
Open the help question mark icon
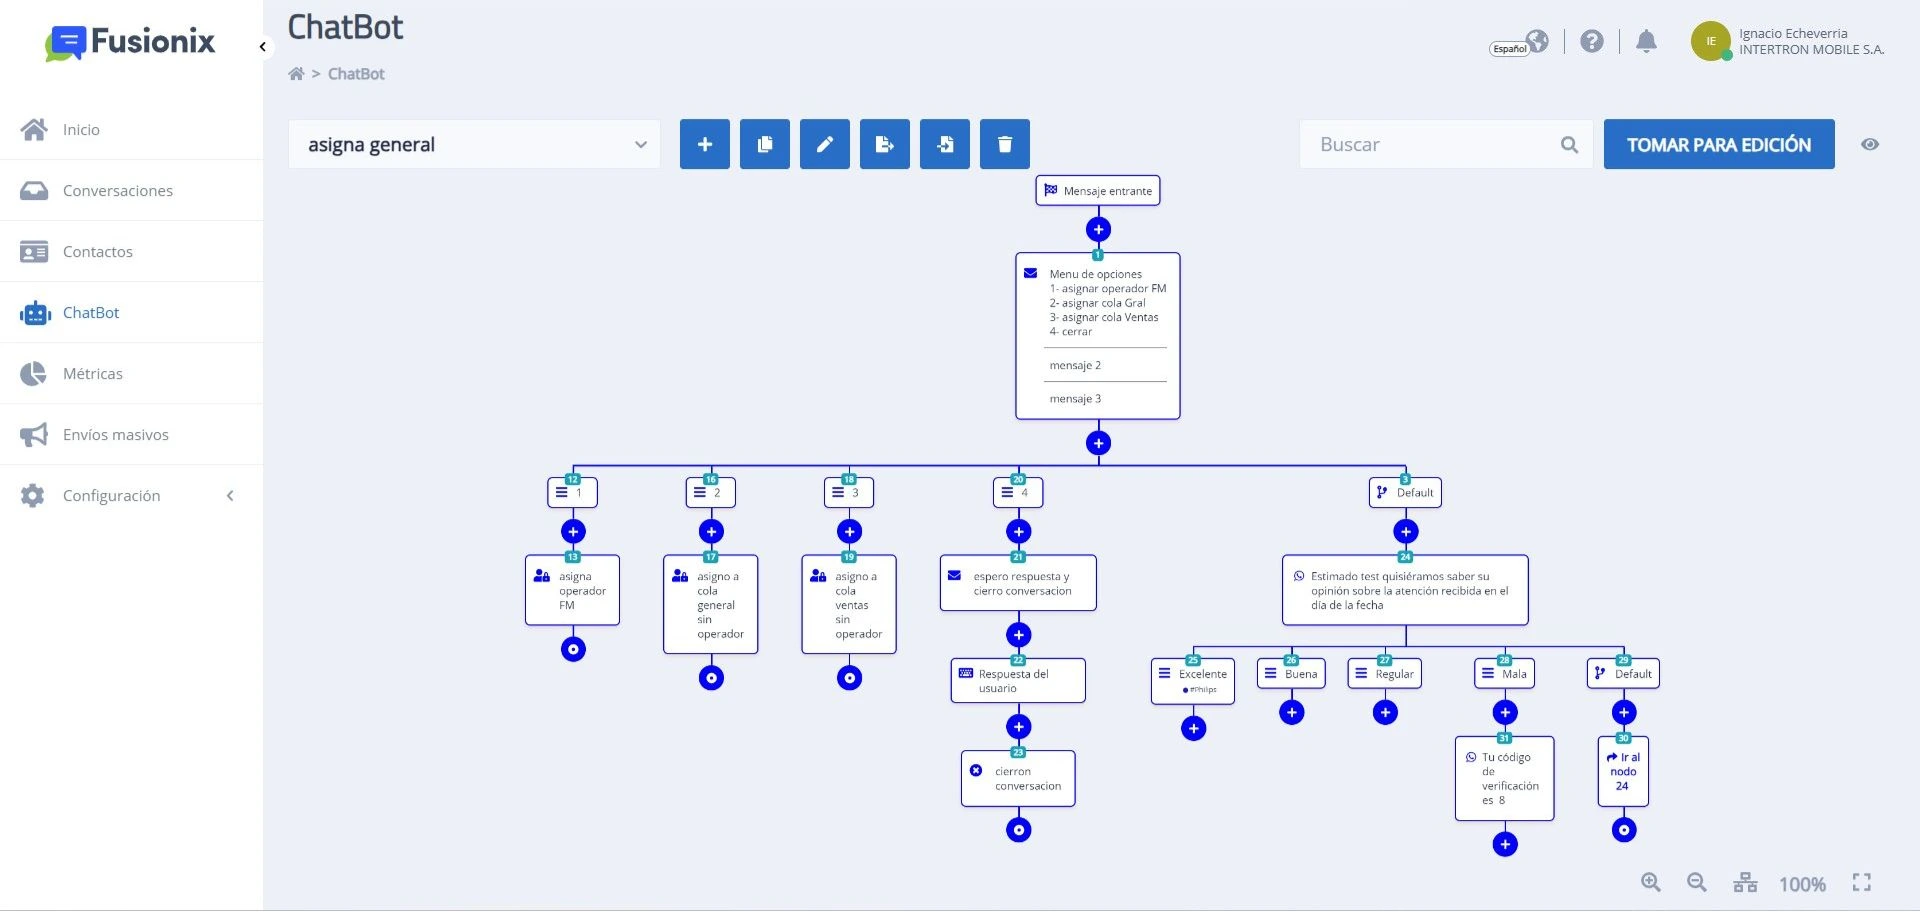[x=1592, y=41]
